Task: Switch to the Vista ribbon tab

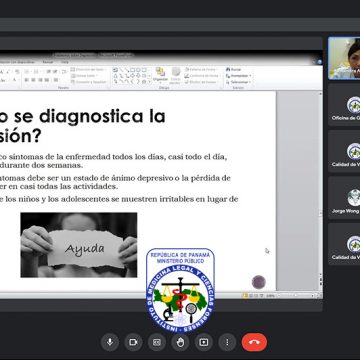Action: [x=65, y=62]
